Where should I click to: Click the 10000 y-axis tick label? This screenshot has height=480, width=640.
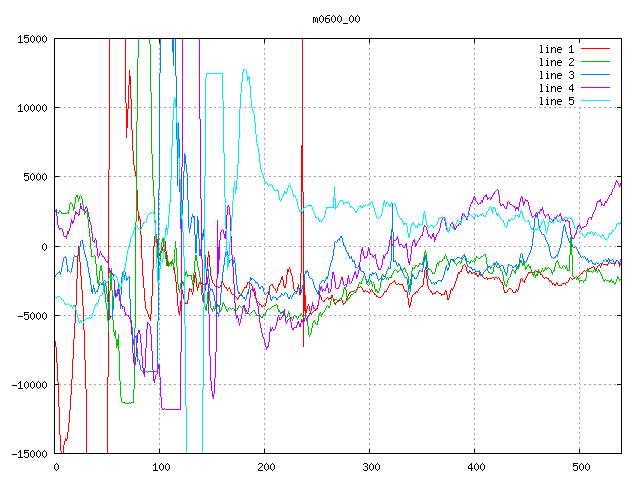(x=32, y=108)
